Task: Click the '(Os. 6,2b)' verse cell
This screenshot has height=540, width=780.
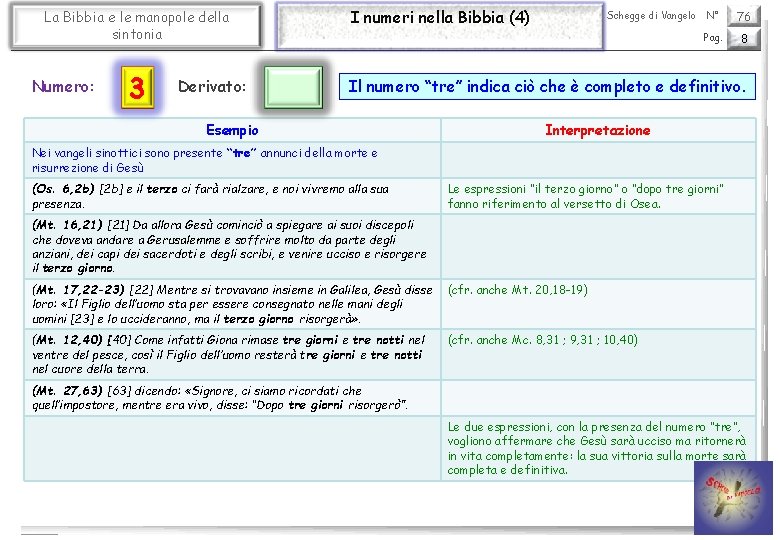Action: [232, 196]
